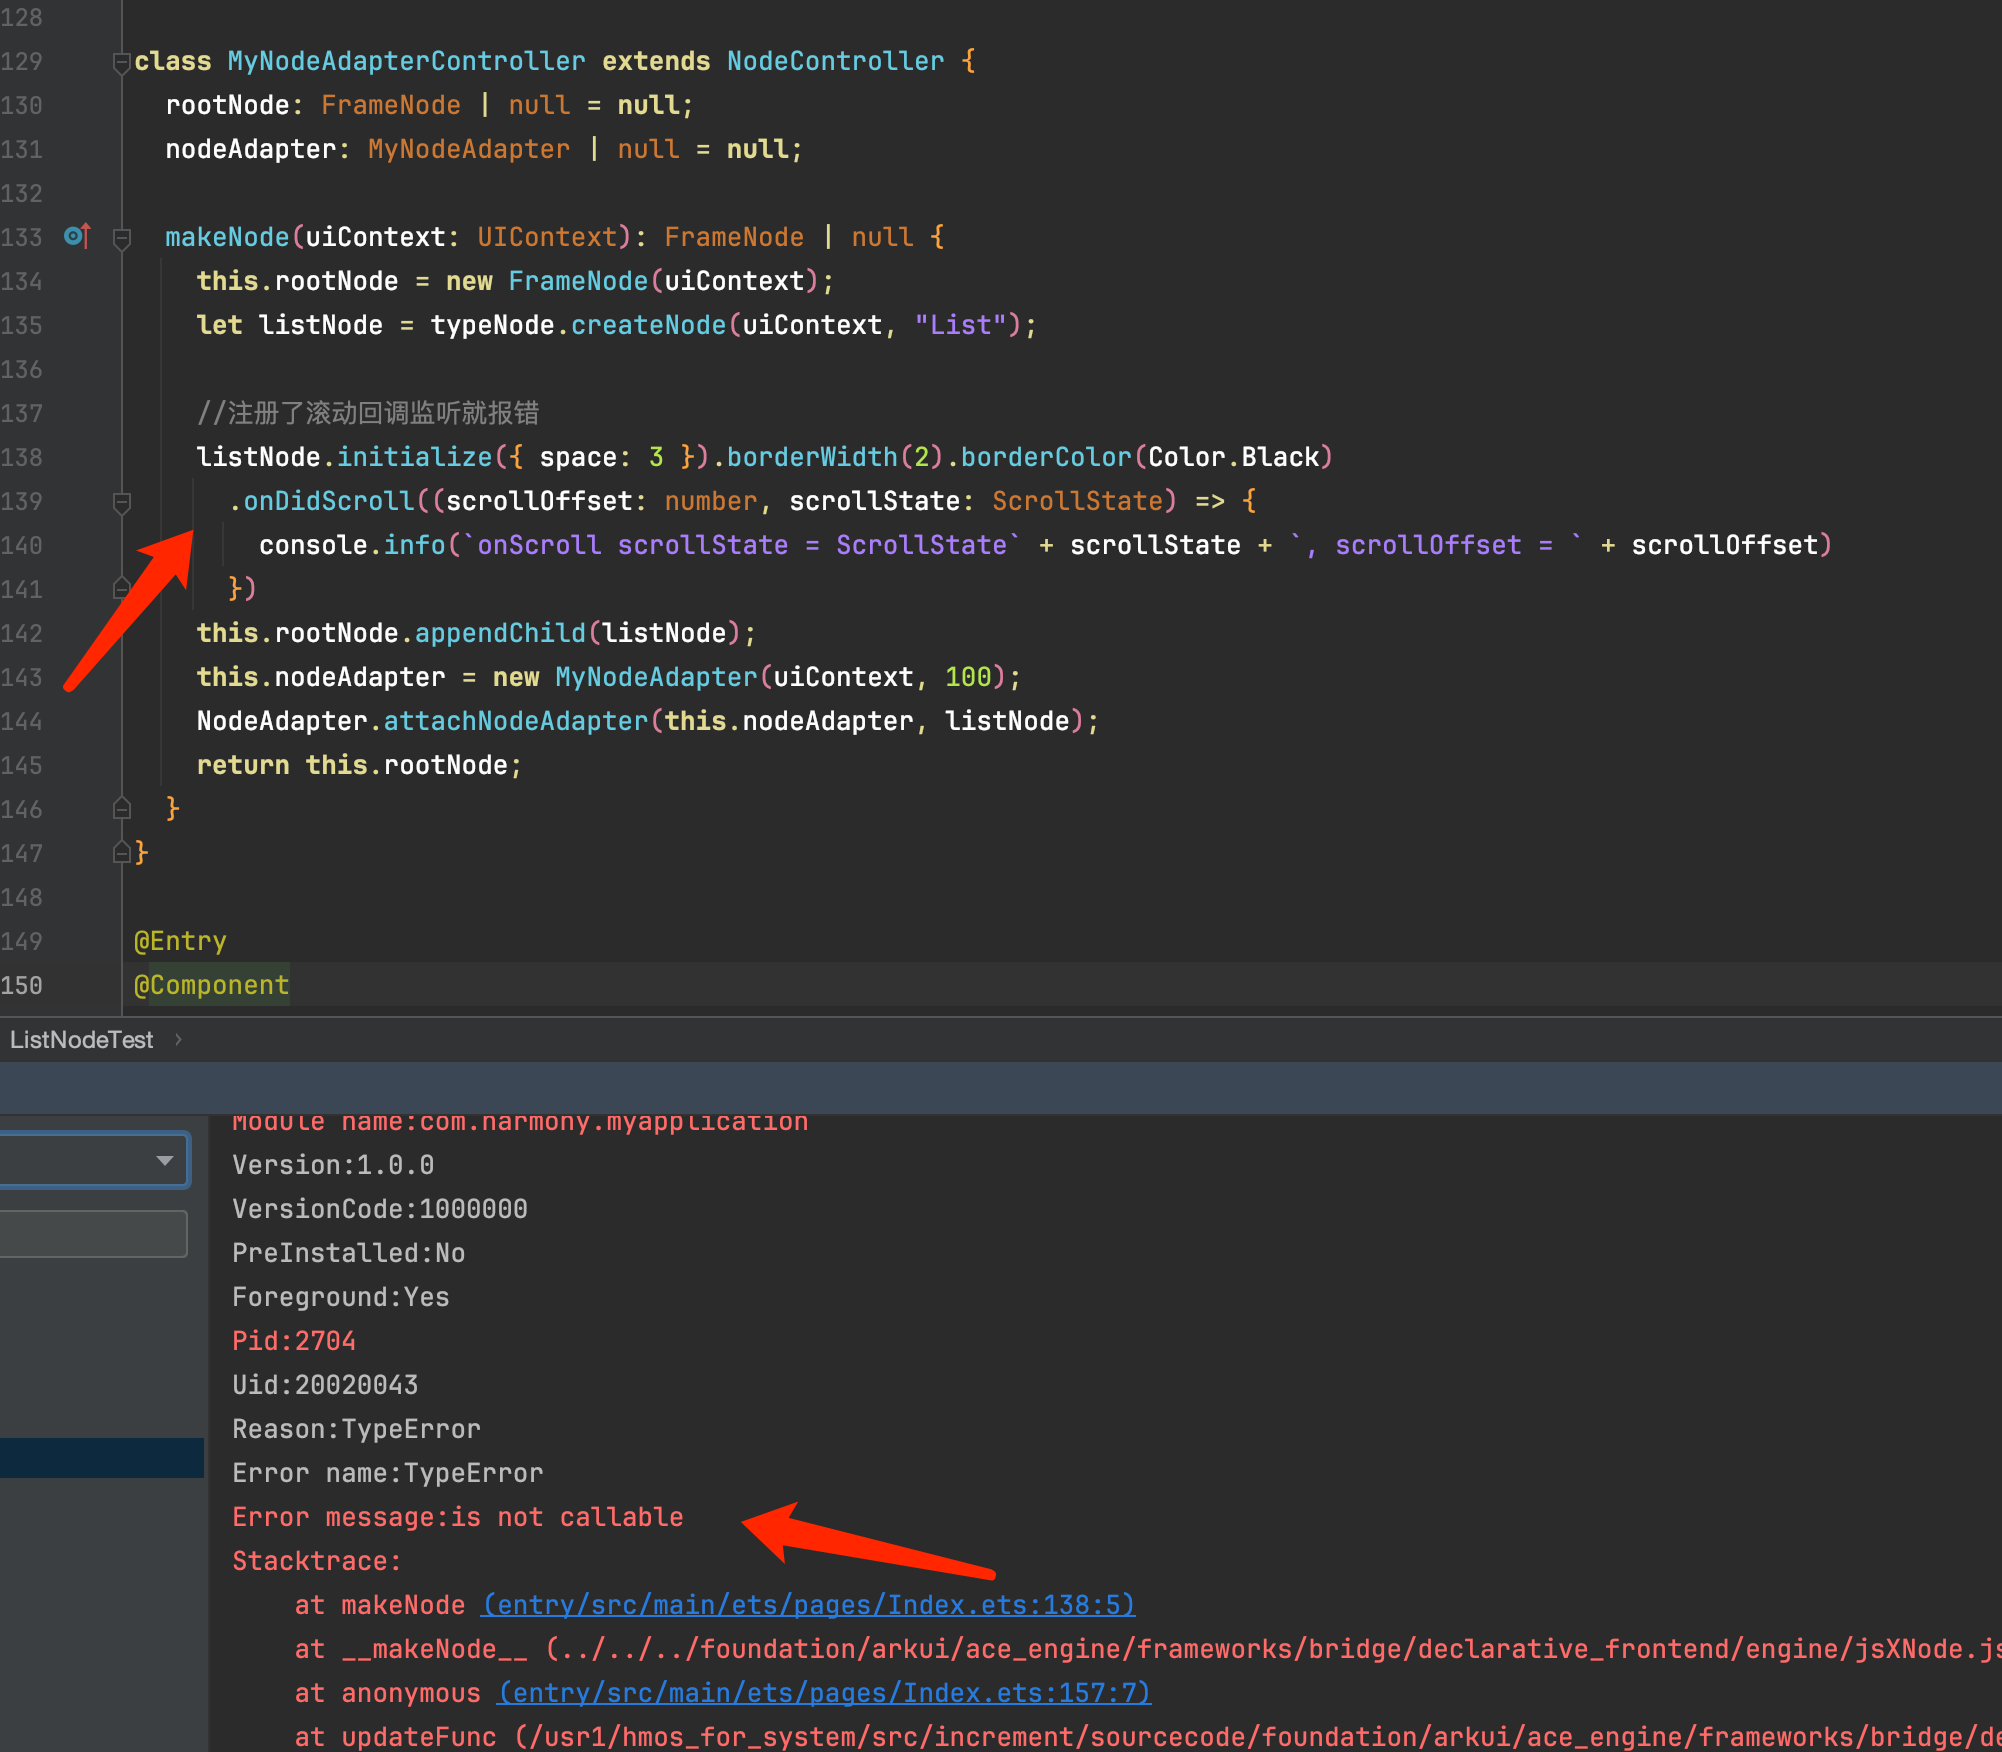The height and width of the screenshot is (1752, 2002).
Task: Open Index.ets:138:5 stacktrace link
Action: pos(808,1605)
